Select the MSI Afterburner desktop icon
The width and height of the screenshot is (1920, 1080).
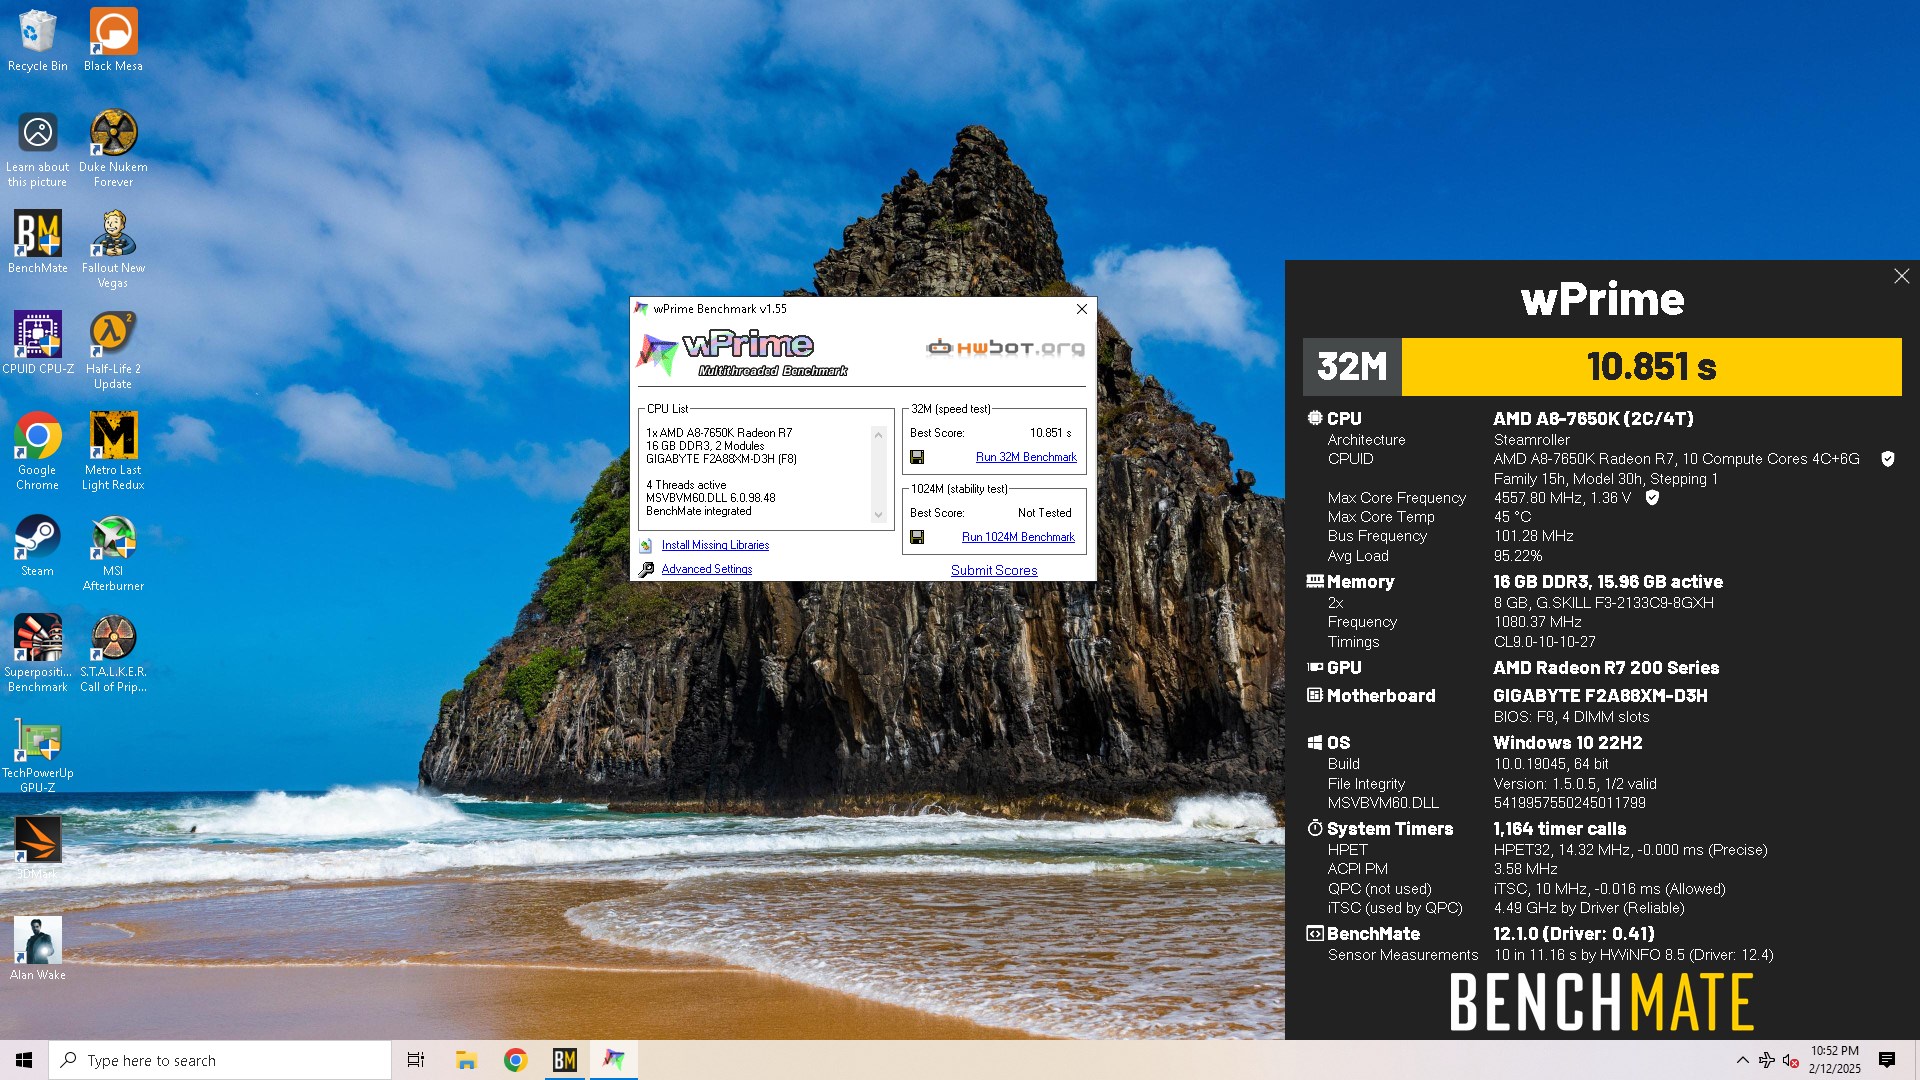click(x=113, y=553)
